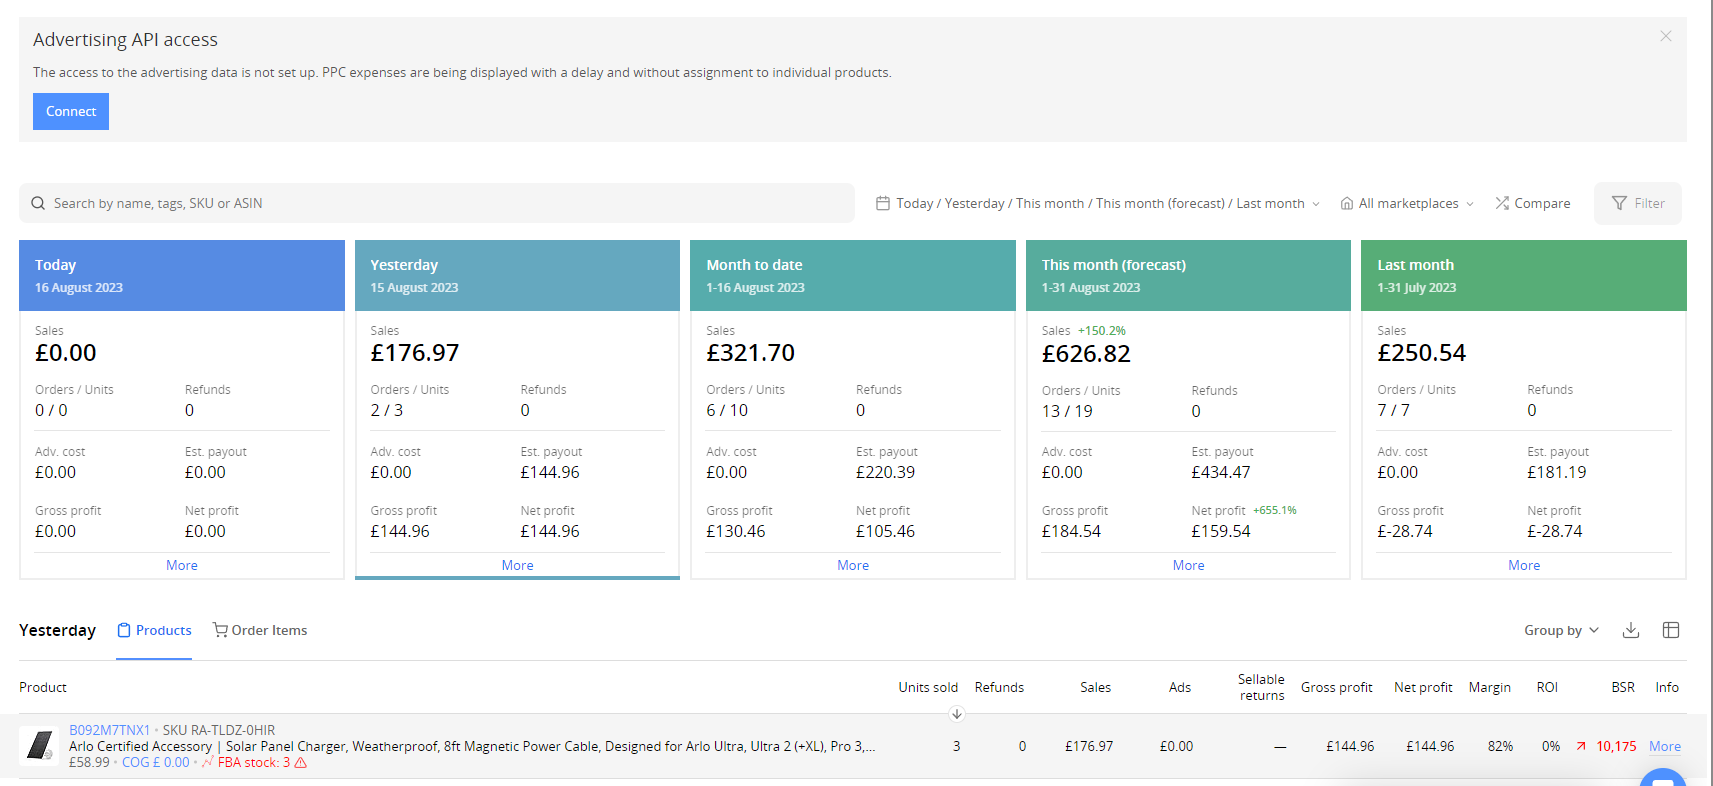Expand the Group by dropdown
Viewport: 1713px width, 786px height.
click(1561, 630)
